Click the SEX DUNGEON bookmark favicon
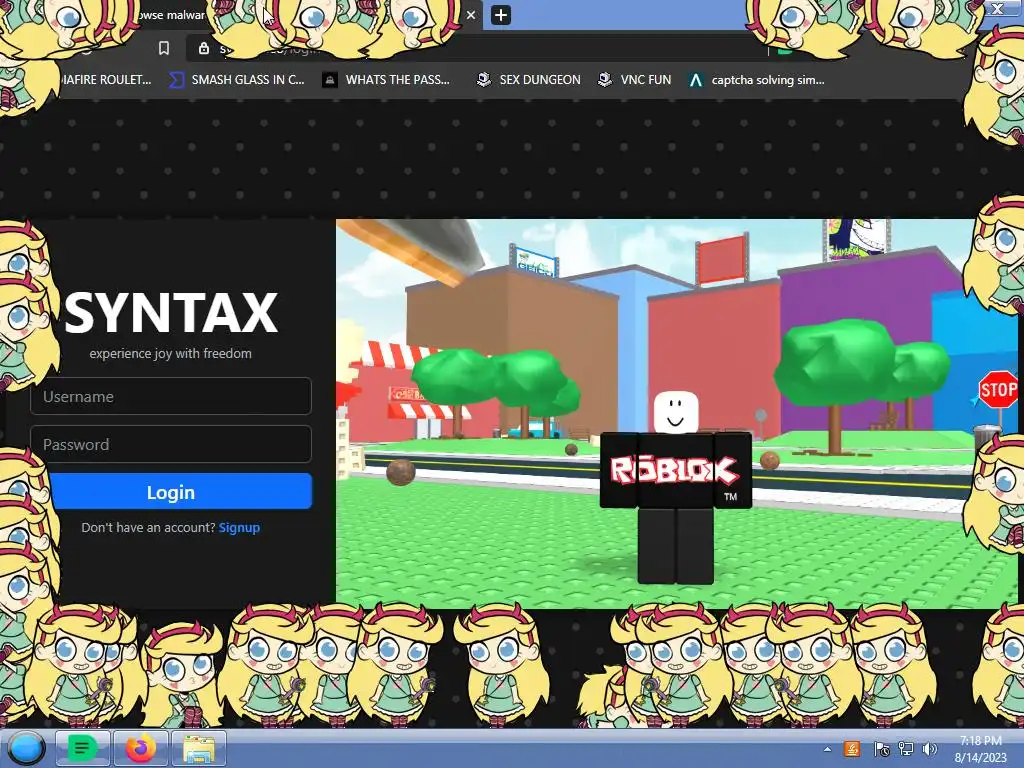This screenshot has height=768, width=1024. (x=484, y=80)
